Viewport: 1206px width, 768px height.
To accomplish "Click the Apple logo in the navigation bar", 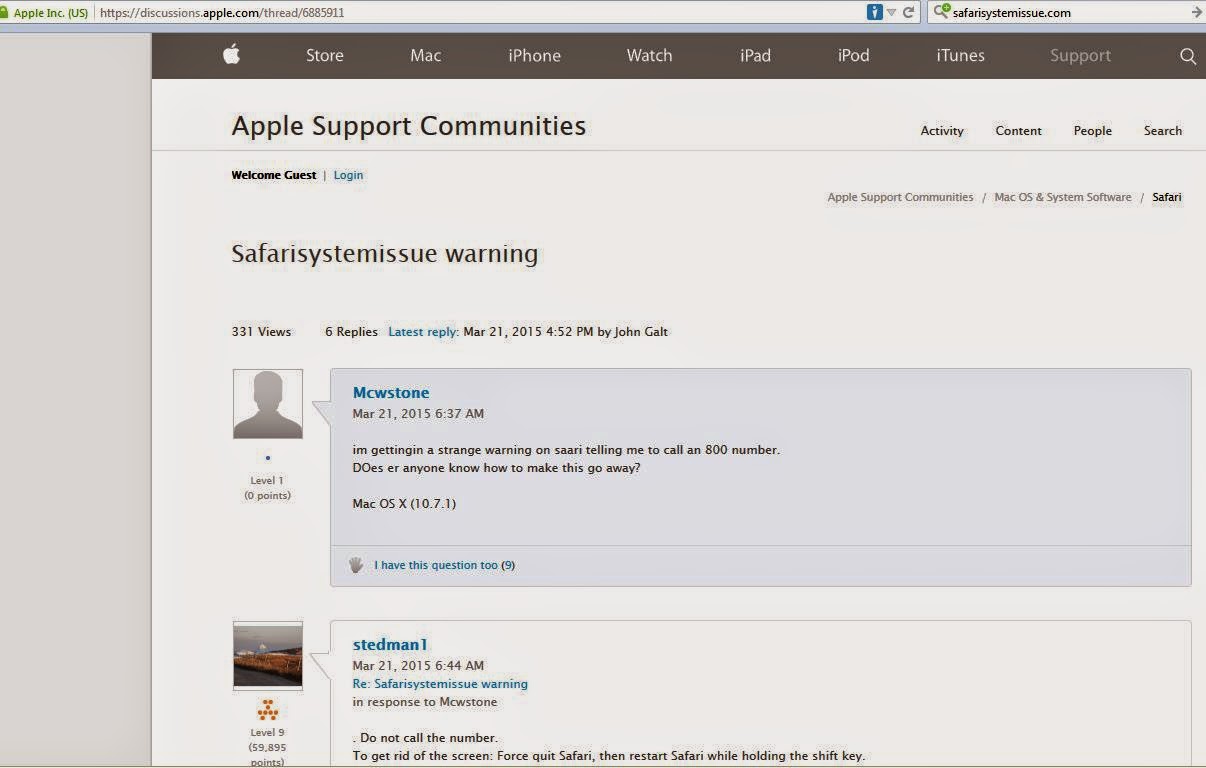I will 231,55.
